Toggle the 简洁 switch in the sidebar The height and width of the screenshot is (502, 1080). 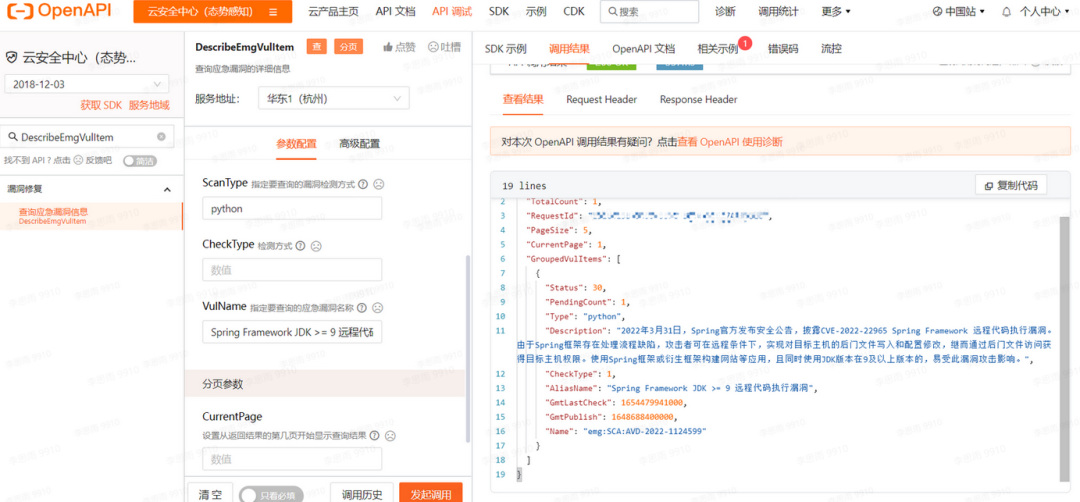pyautogui.click(x=139, y=160)
